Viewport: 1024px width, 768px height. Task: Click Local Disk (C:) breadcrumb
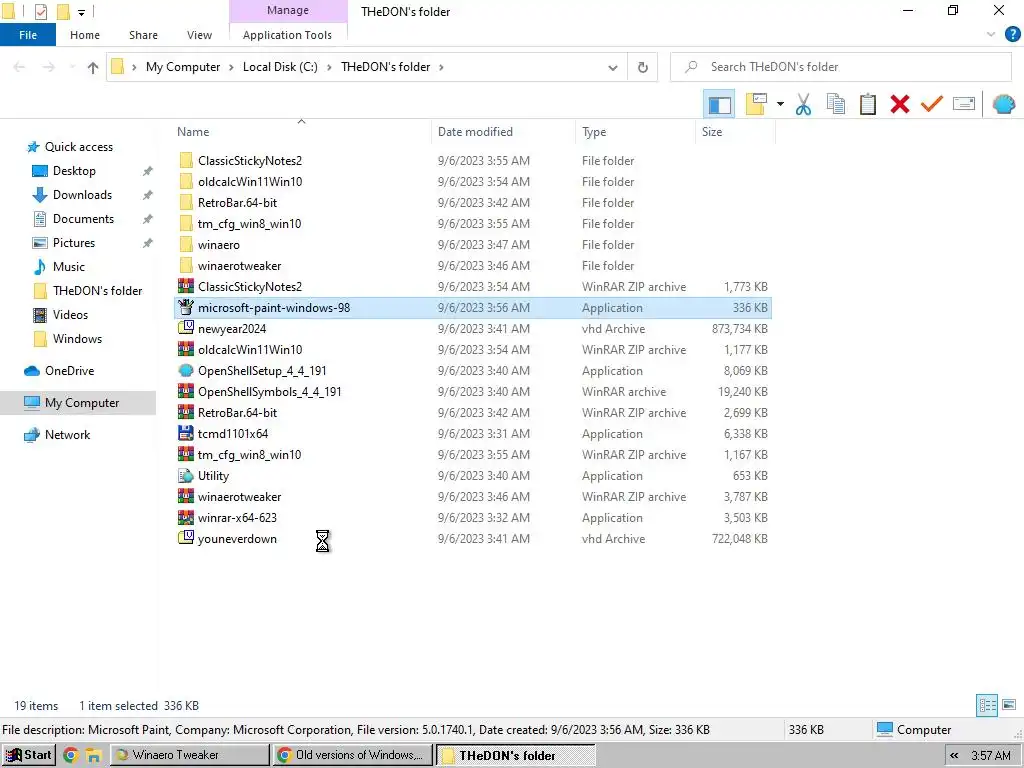(x=280, y=67)
